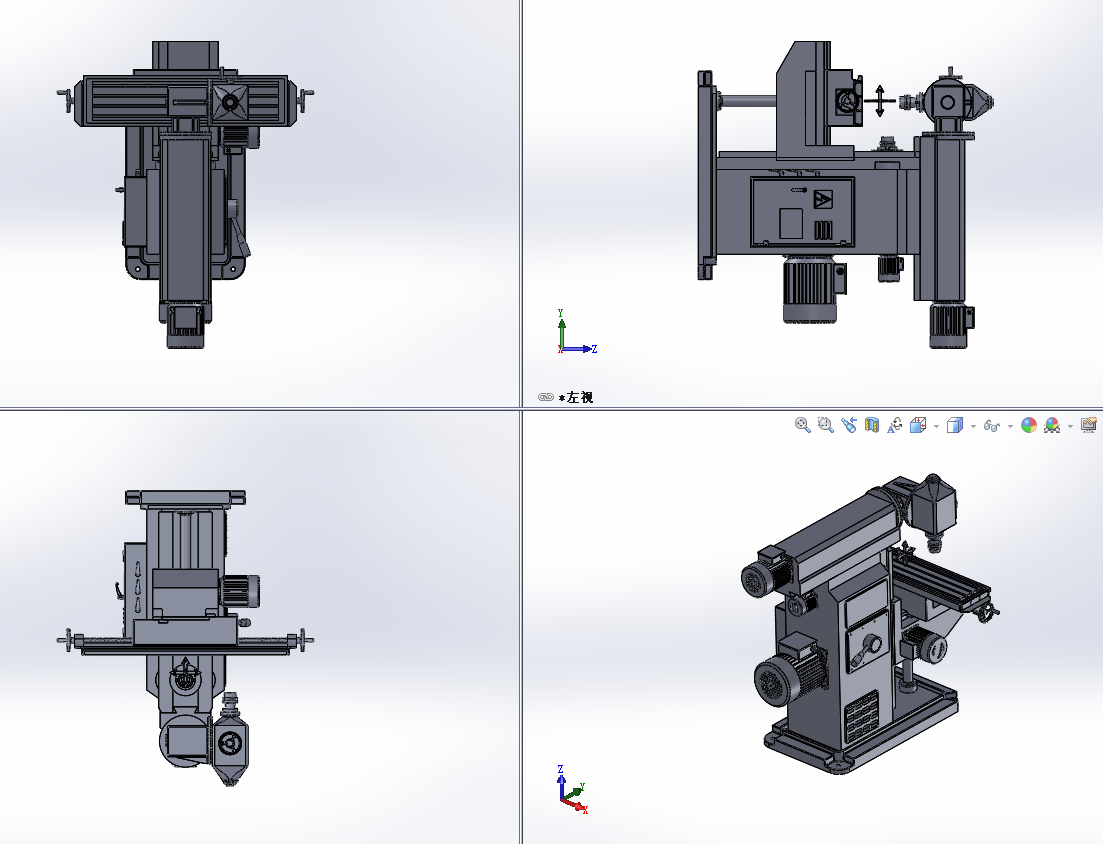Click the Previous View icon
Screen dimensions: 1103x844
point(849,425)
